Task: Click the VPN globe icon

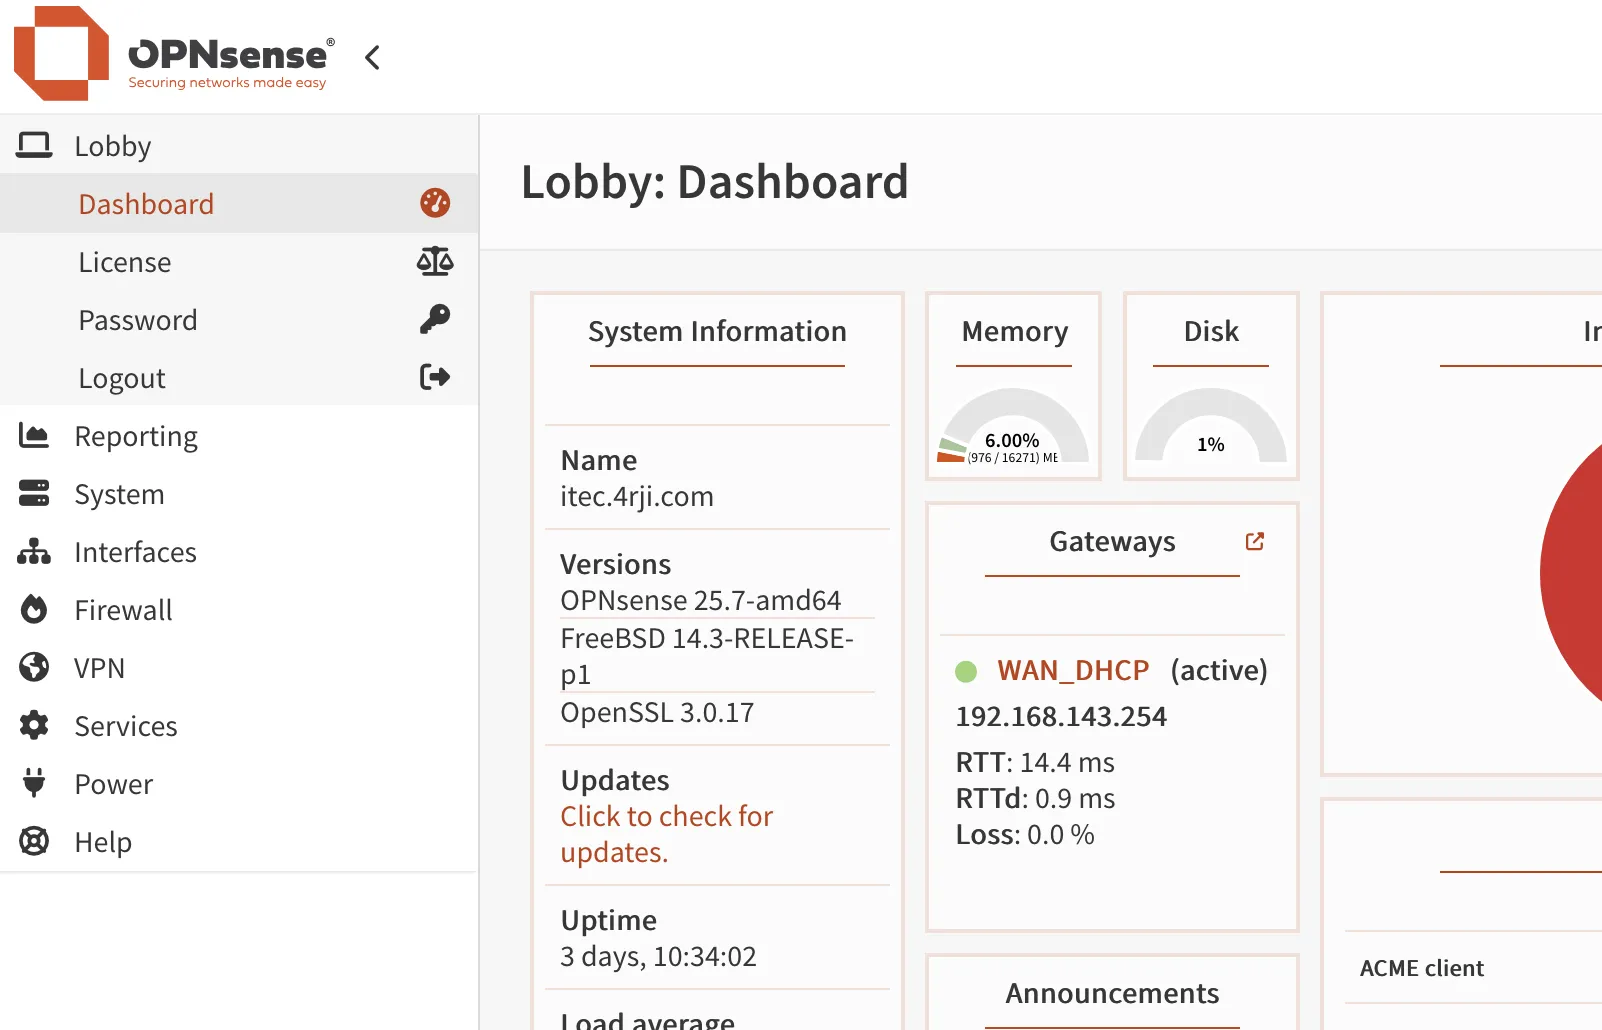Action: point(34,668)
